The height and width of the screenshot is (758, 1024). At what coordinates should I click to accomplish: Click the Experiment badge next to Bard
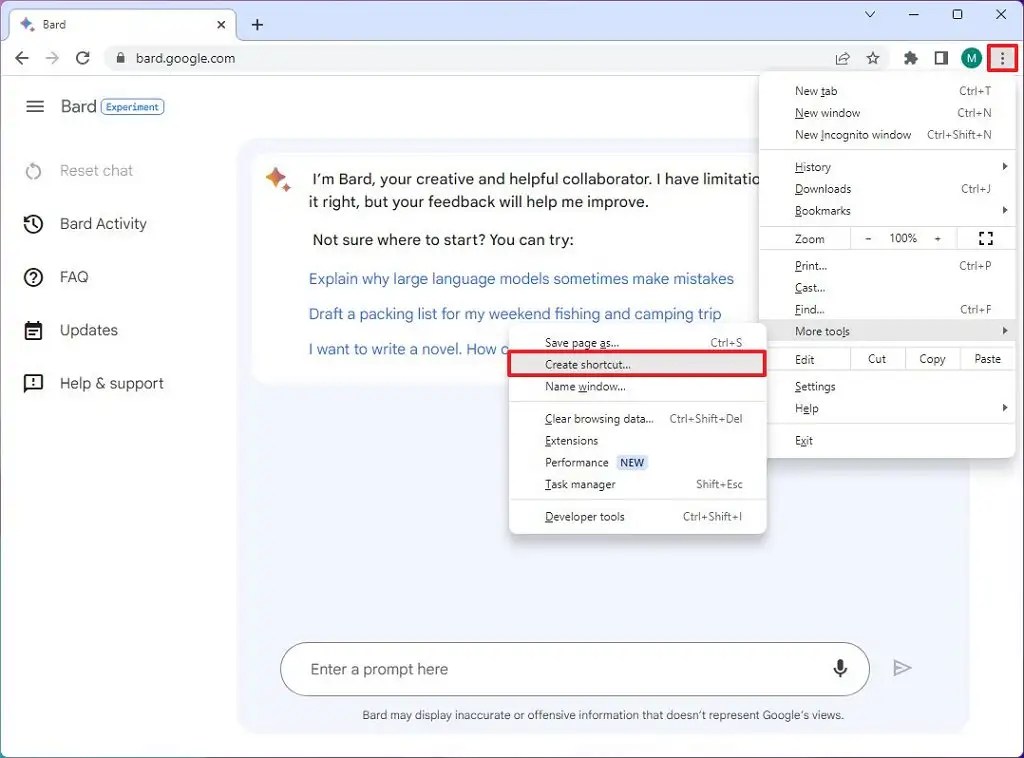(x=131, y=106)
